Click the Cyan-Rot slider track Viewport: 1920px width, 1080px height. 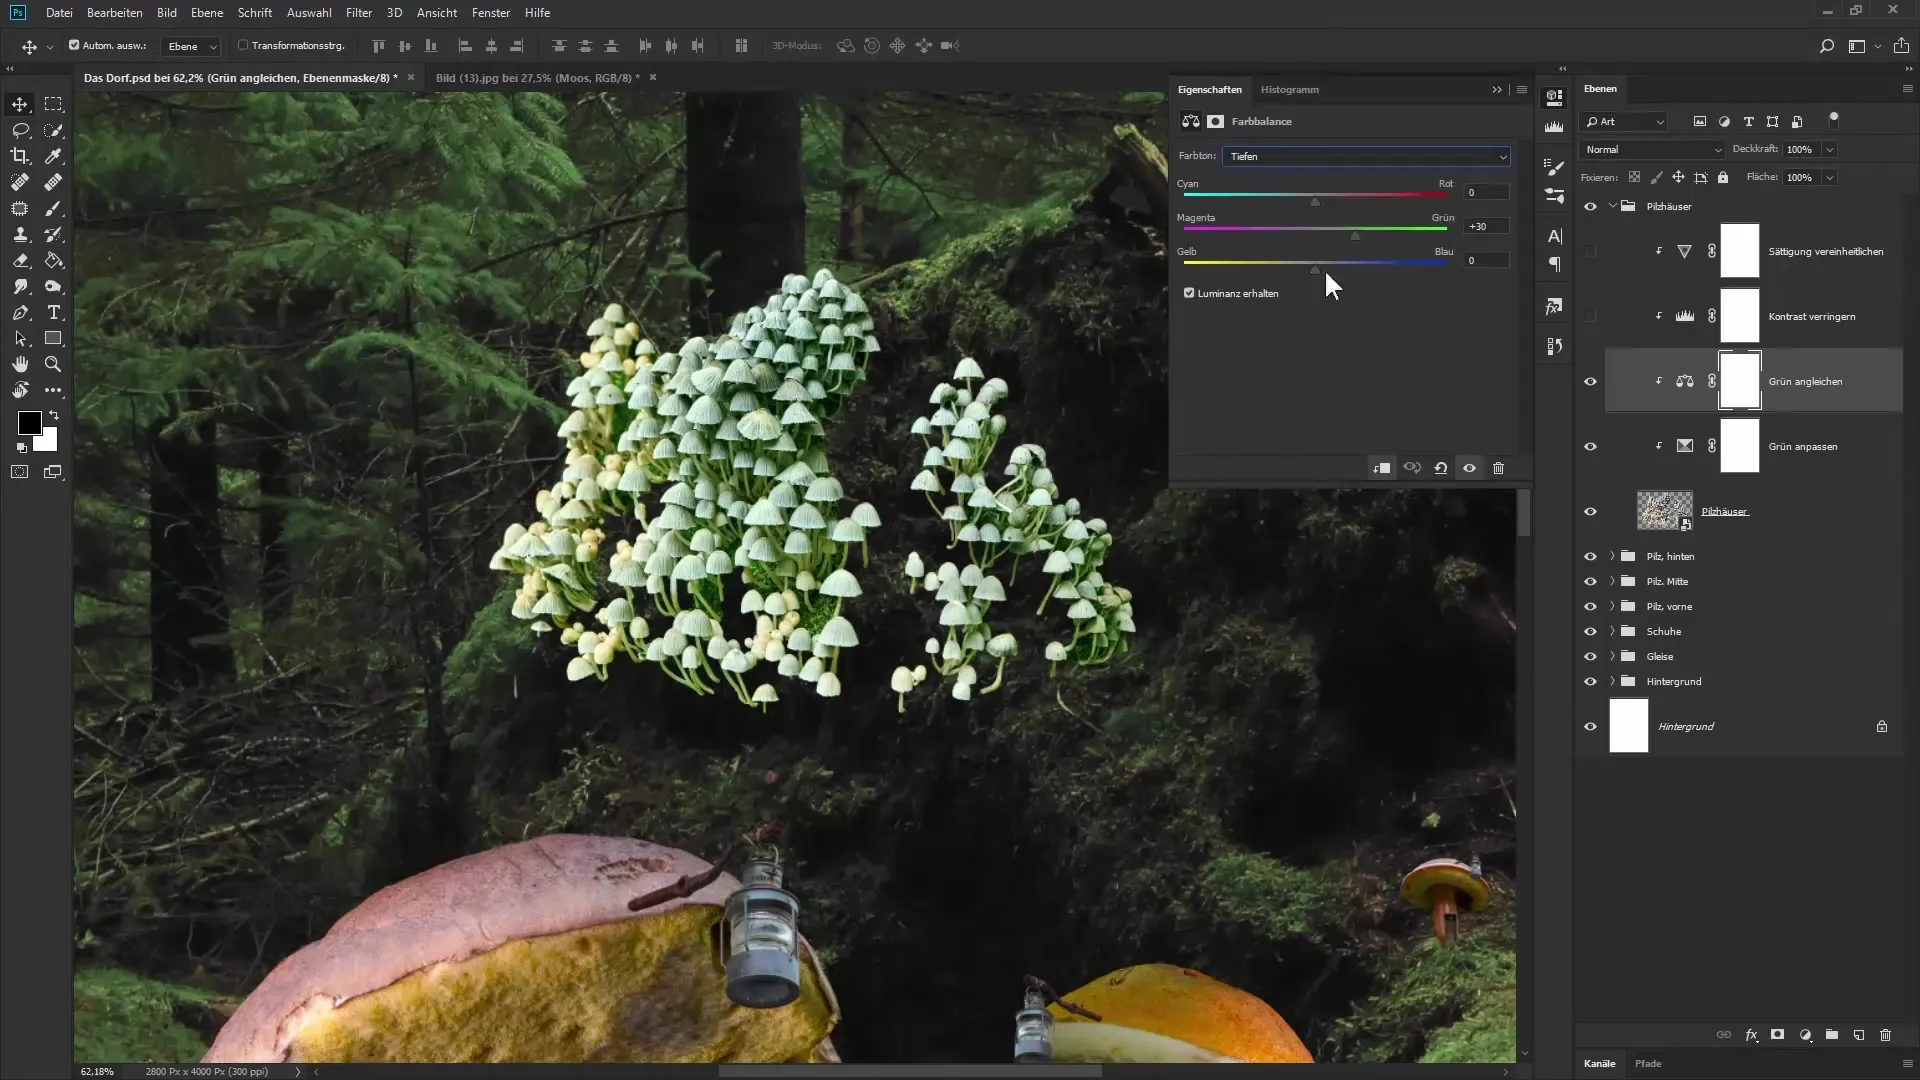point(1315,195)
